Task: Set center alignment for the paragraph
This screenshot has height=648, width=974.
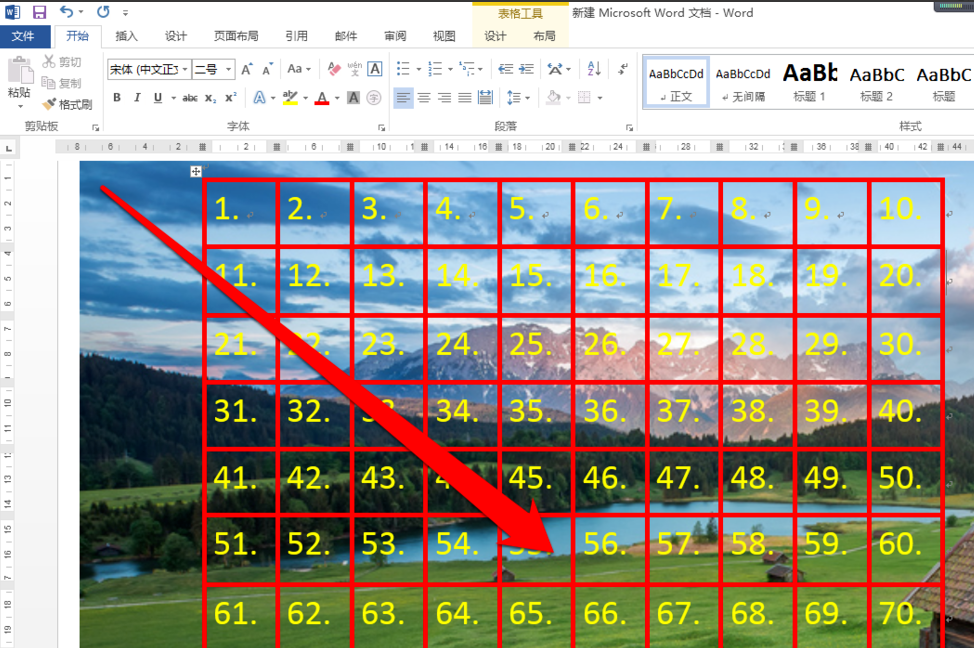Action: [x=424, y=98]
